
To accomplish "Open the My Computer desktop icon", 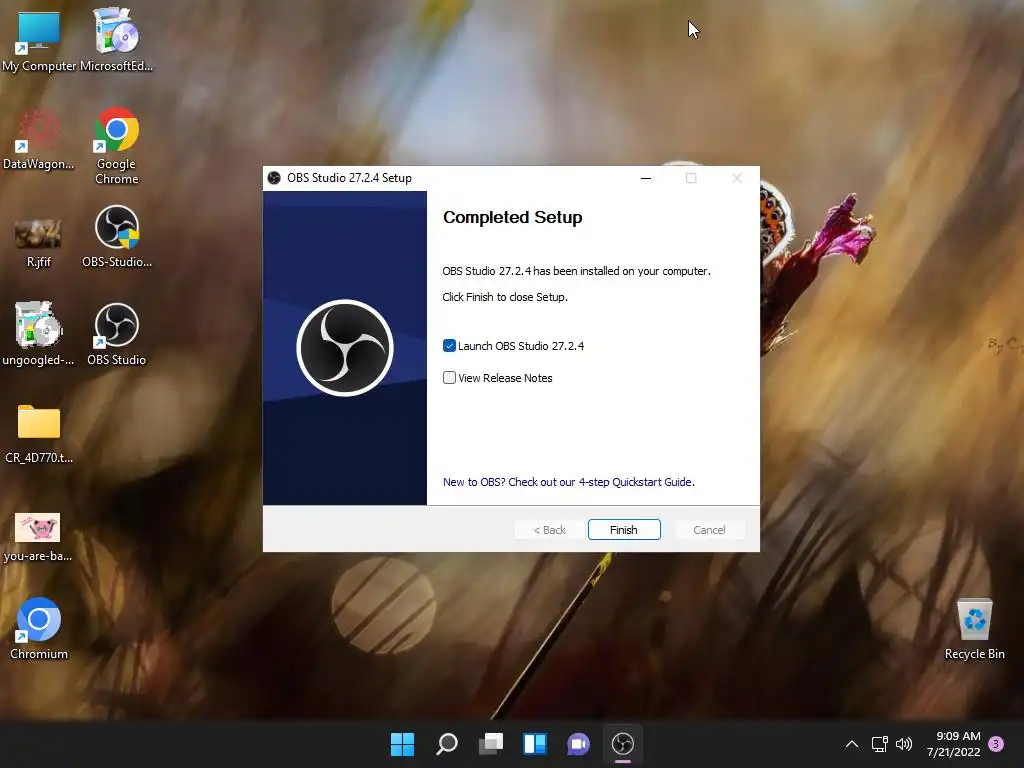I will coord(39,39).
